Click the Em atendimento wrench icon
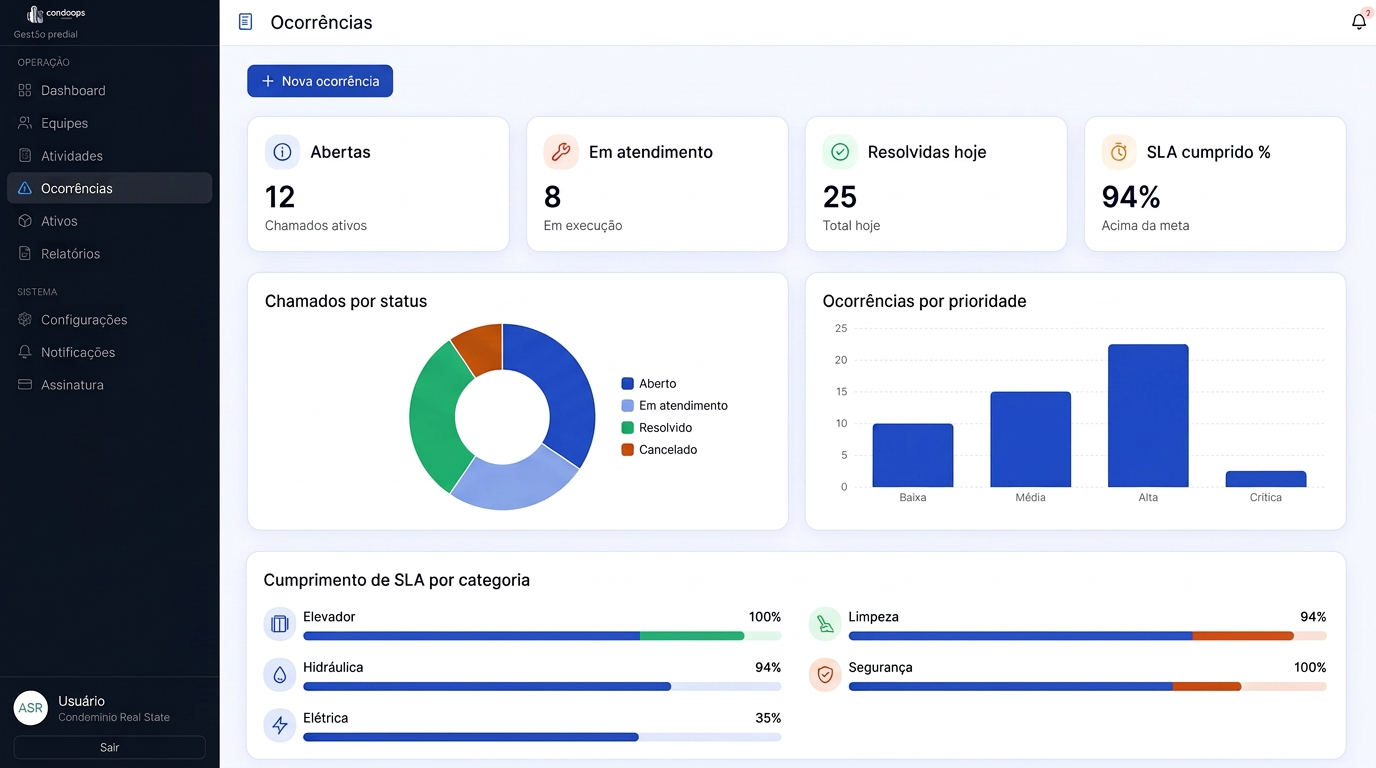Screen dimensions: 1376x768 tap(561, 152)
